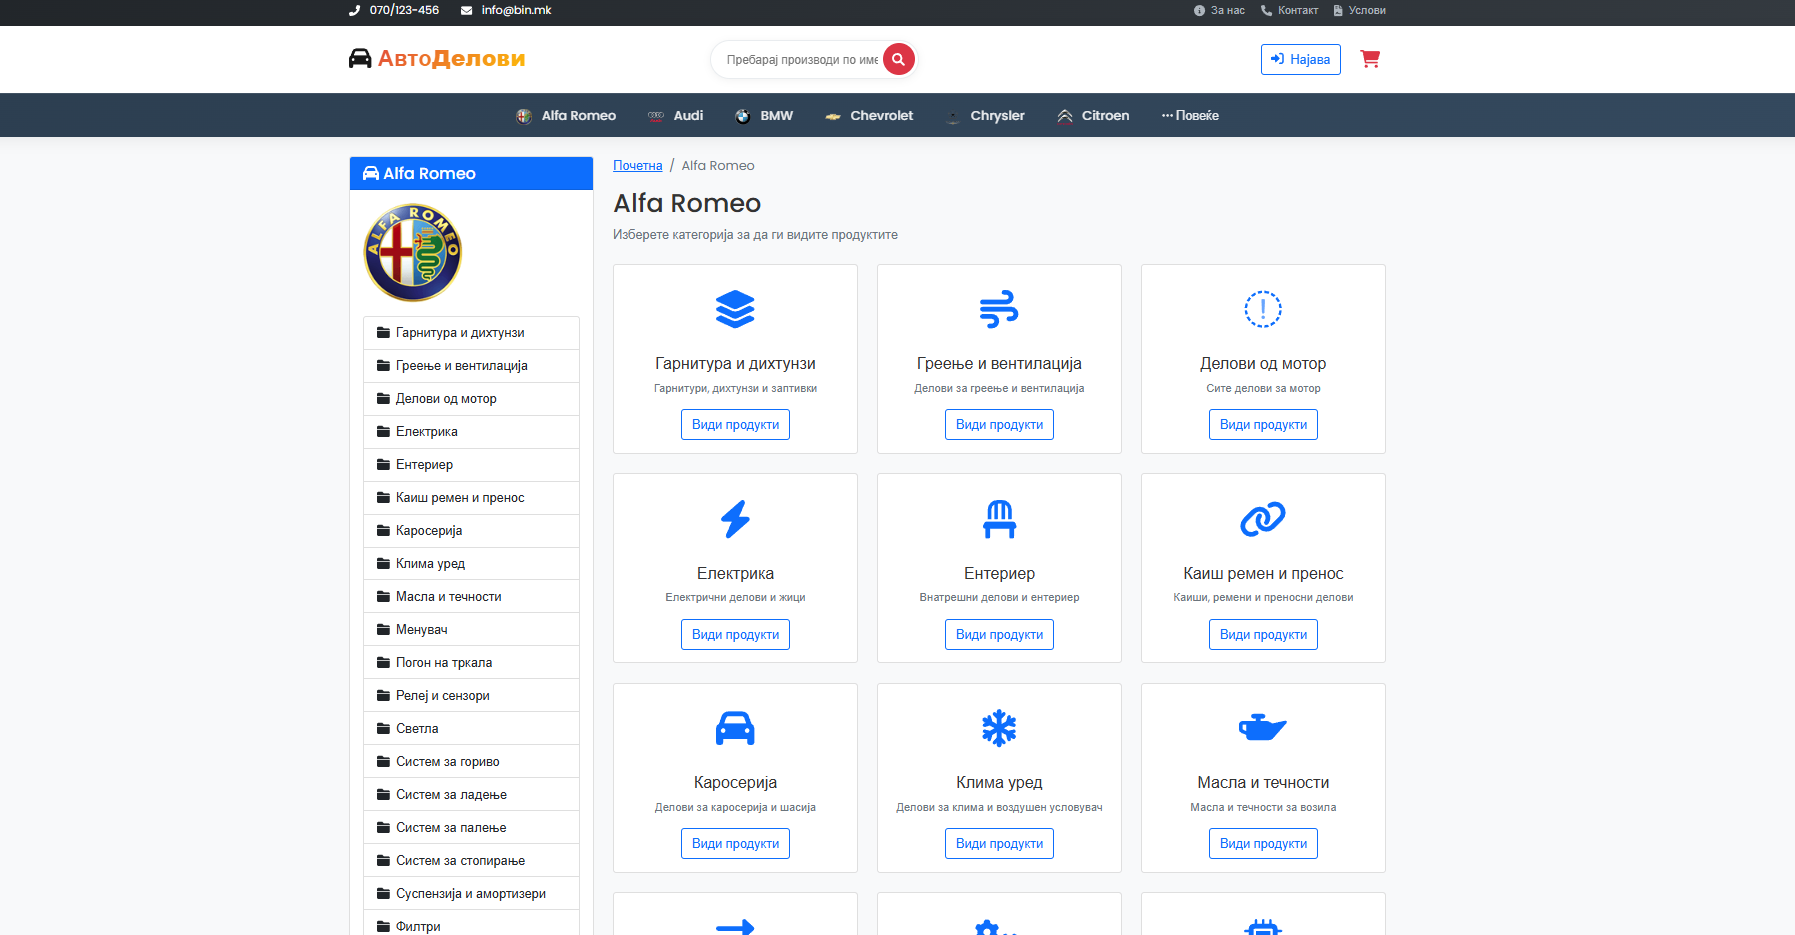The height and width of the screenshot is (935, 1795).
Task: Click the snowflake Клима уред icon
Action: (x=999, y=728)
